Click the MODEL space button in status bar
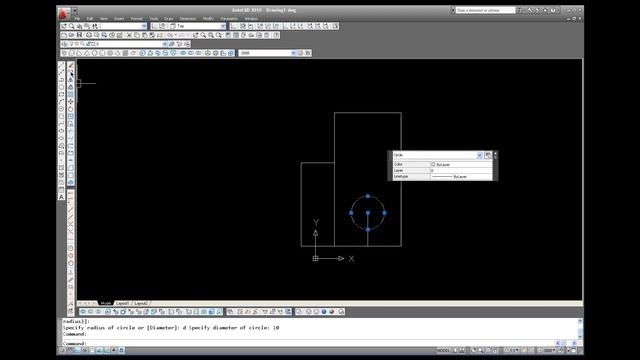 pyautogui.click(x=444, y=350)
